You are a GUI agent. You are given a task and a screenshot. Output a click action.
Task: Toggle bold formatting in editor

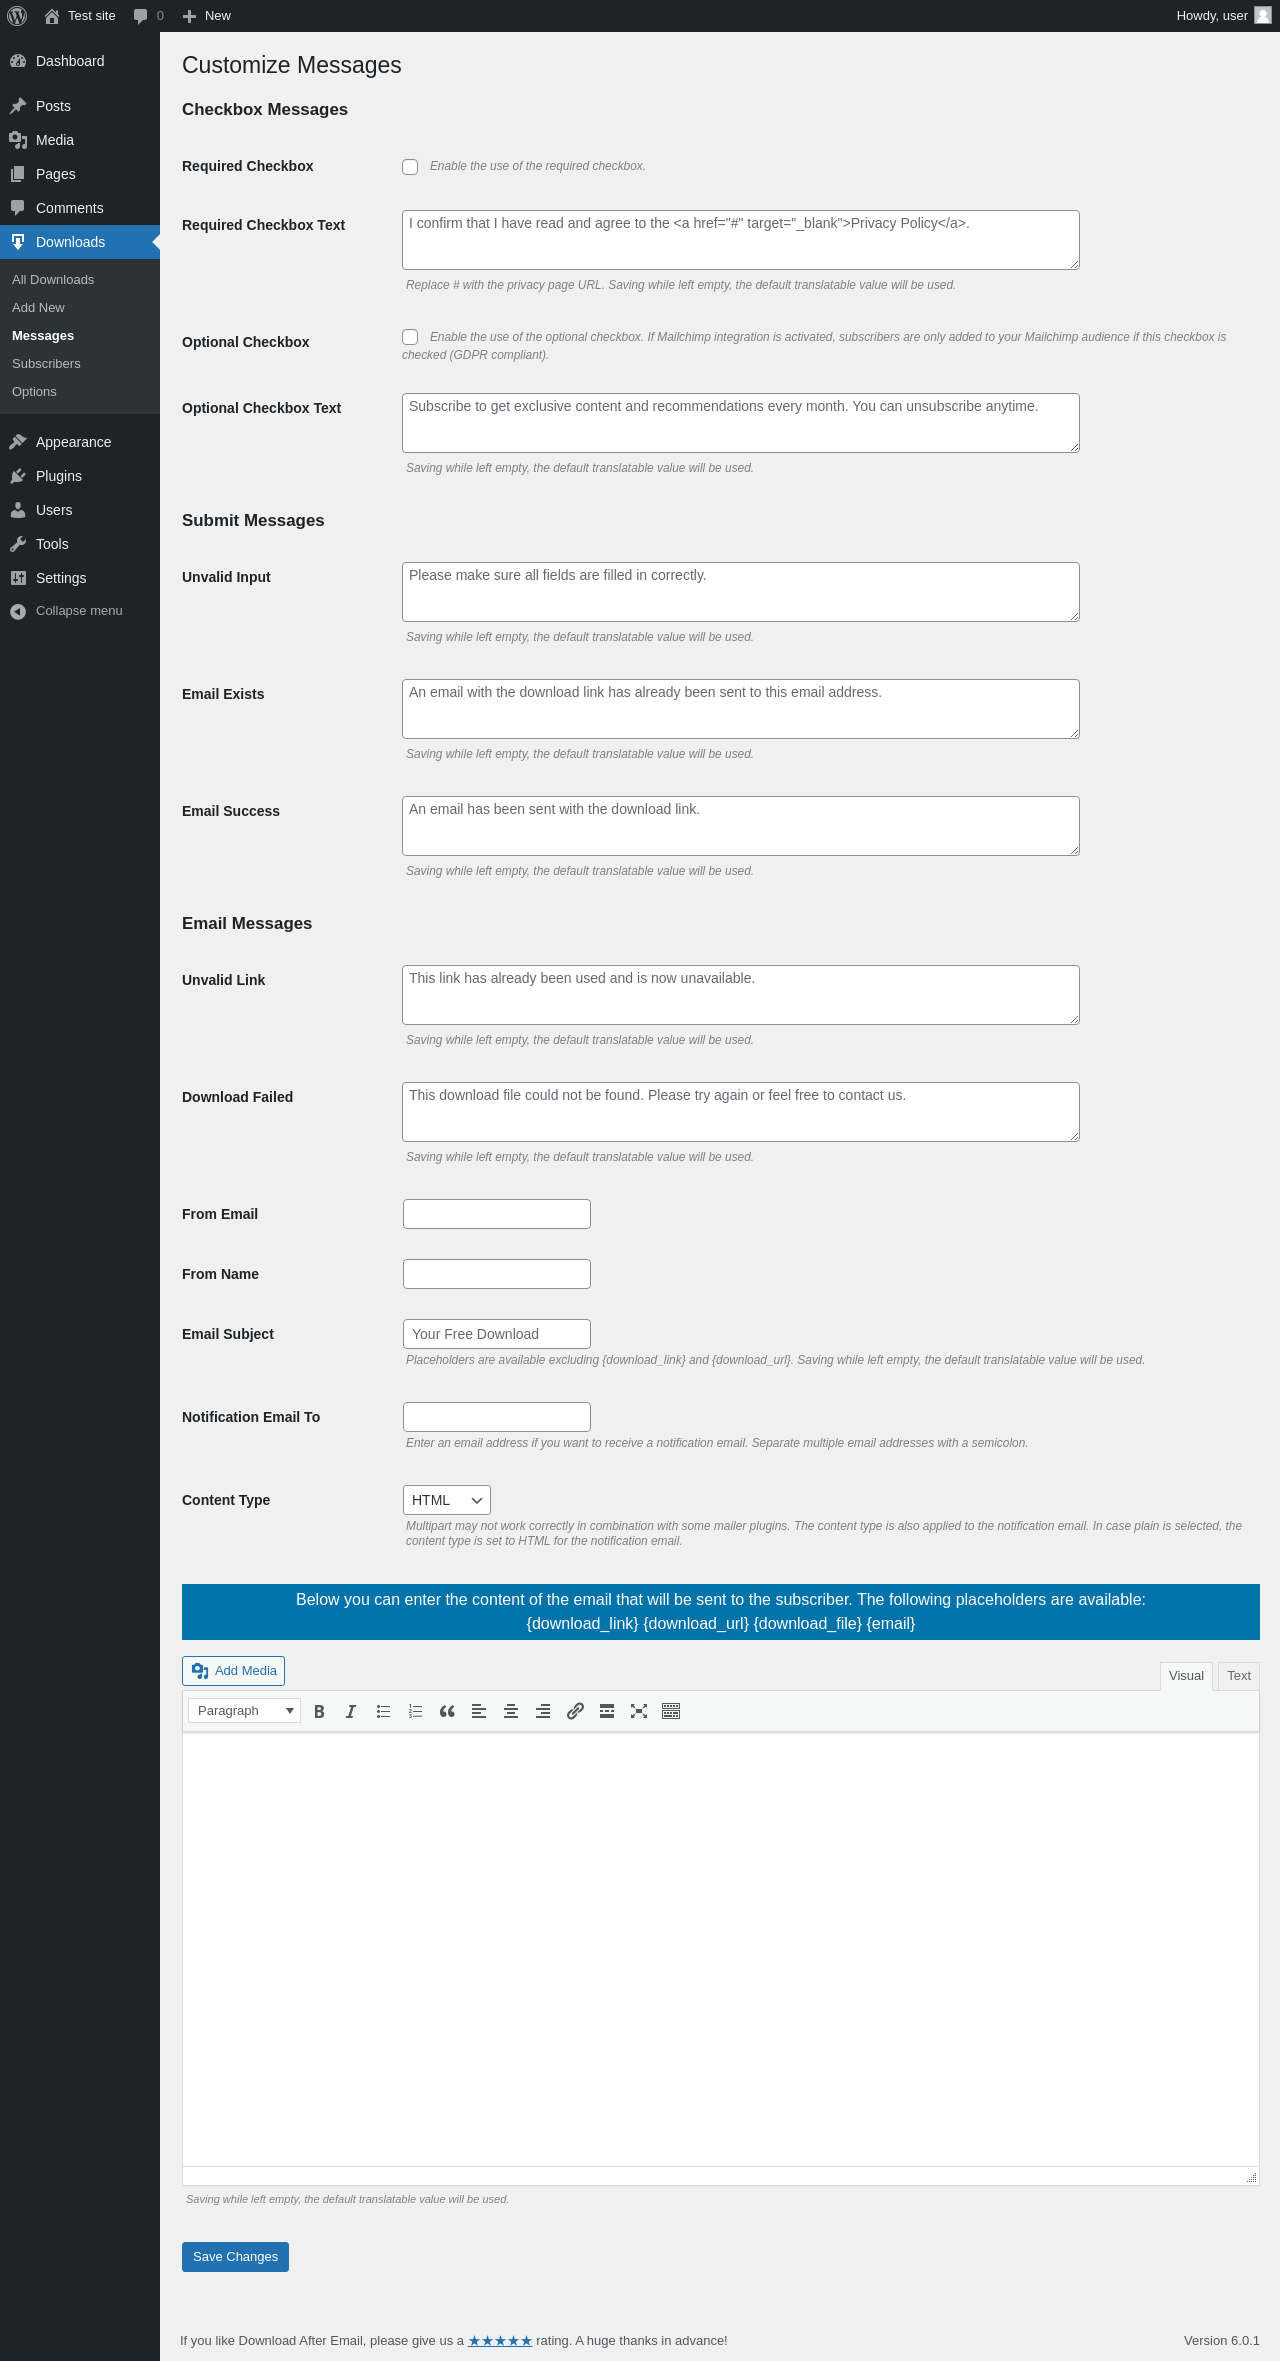click(319, 1711)
